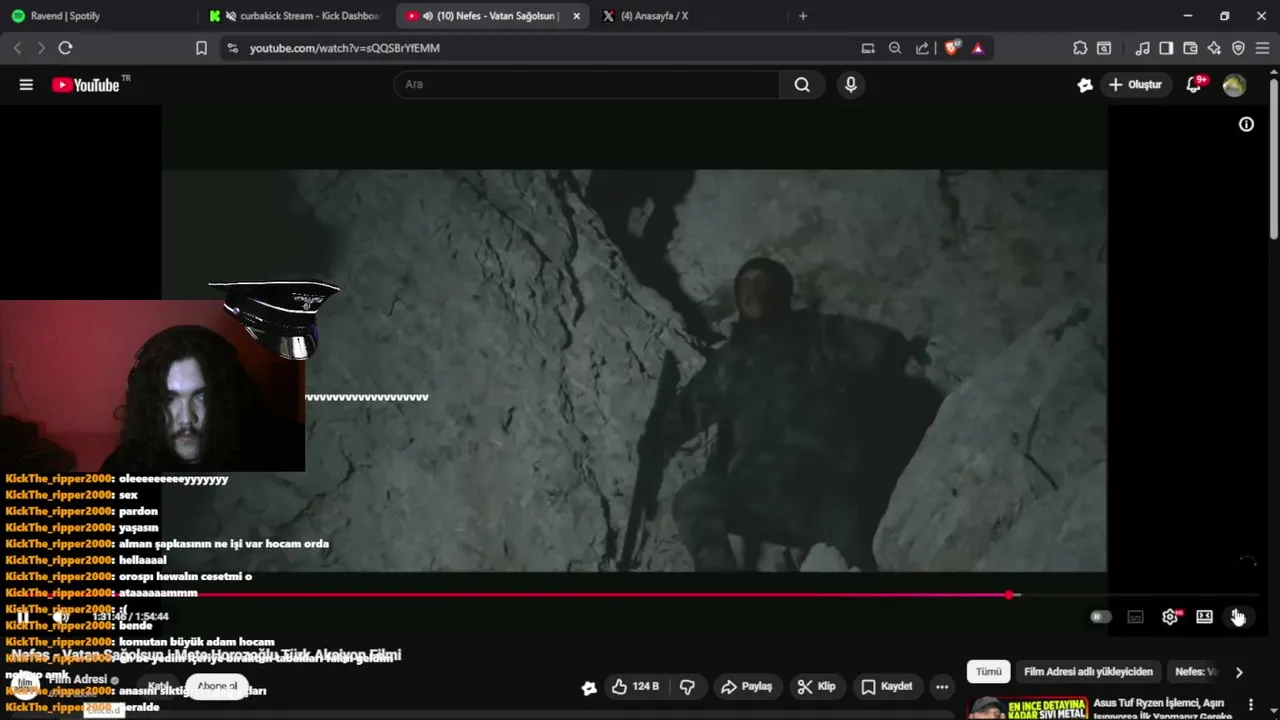Reload the page
The width and height of the screenshot is (1280, 720).
pos(65,48)
